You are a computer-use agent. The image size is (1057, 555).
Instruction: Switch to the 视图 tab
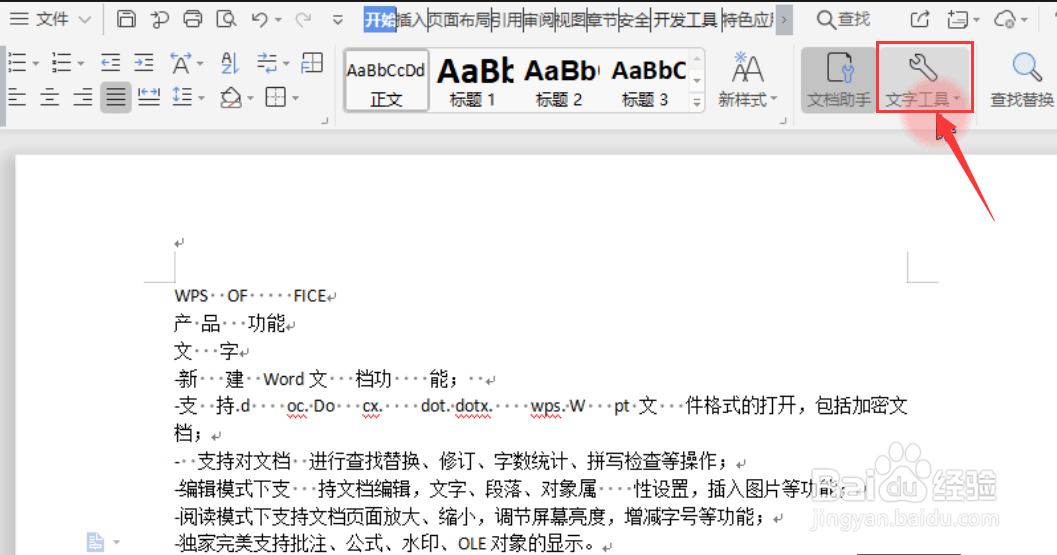pos(570,20)
